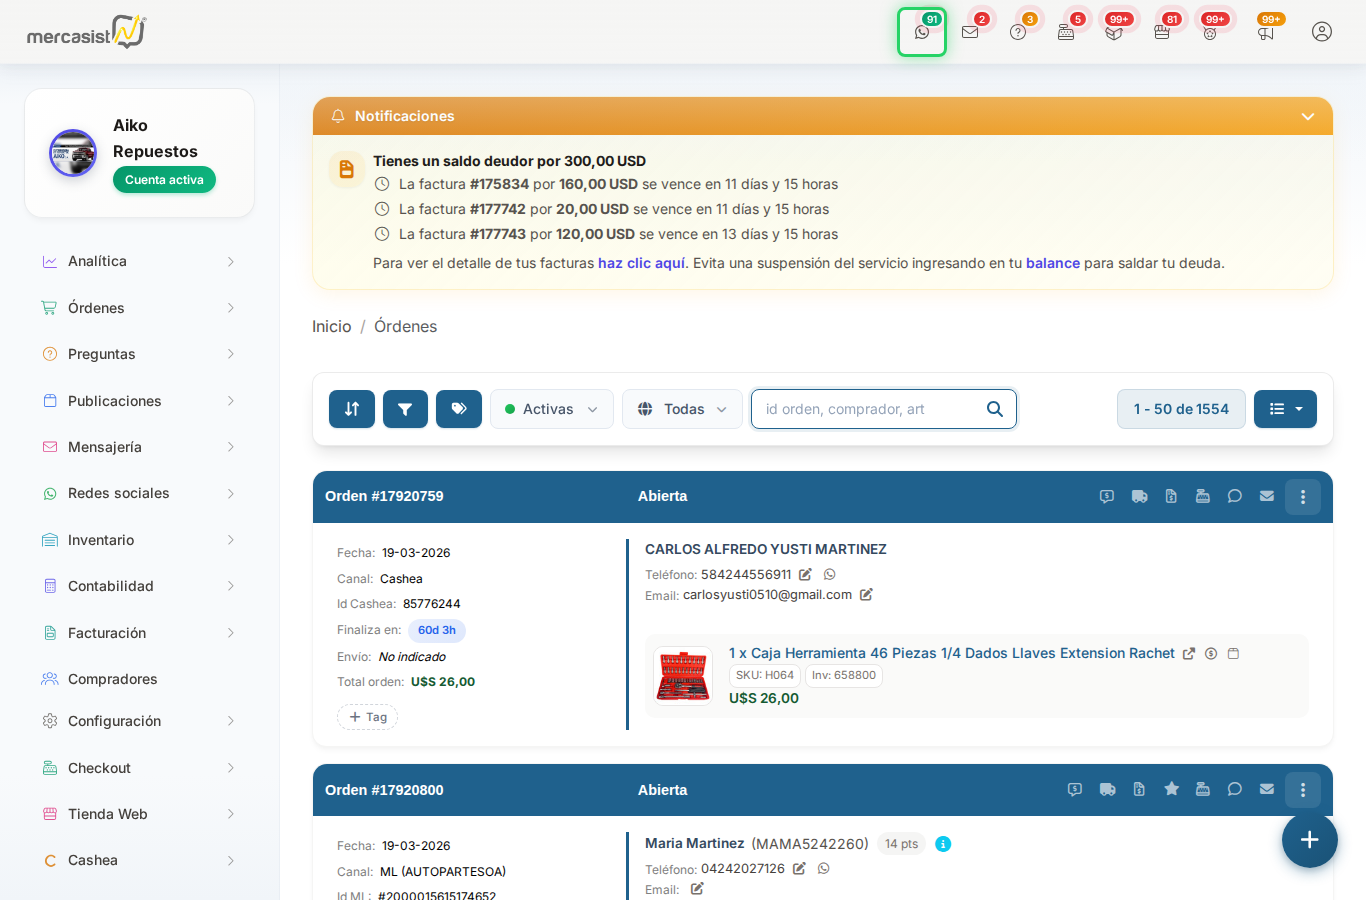
Task: Open WhatsApp chat beside phone 584244556911
Action: pyautogui.click(x=829, y=575)
